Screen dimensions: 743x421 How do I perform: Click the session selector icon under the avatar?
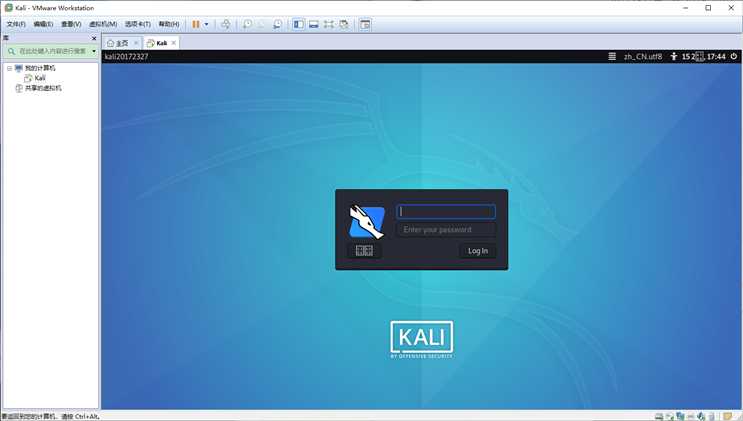[364, 251]
